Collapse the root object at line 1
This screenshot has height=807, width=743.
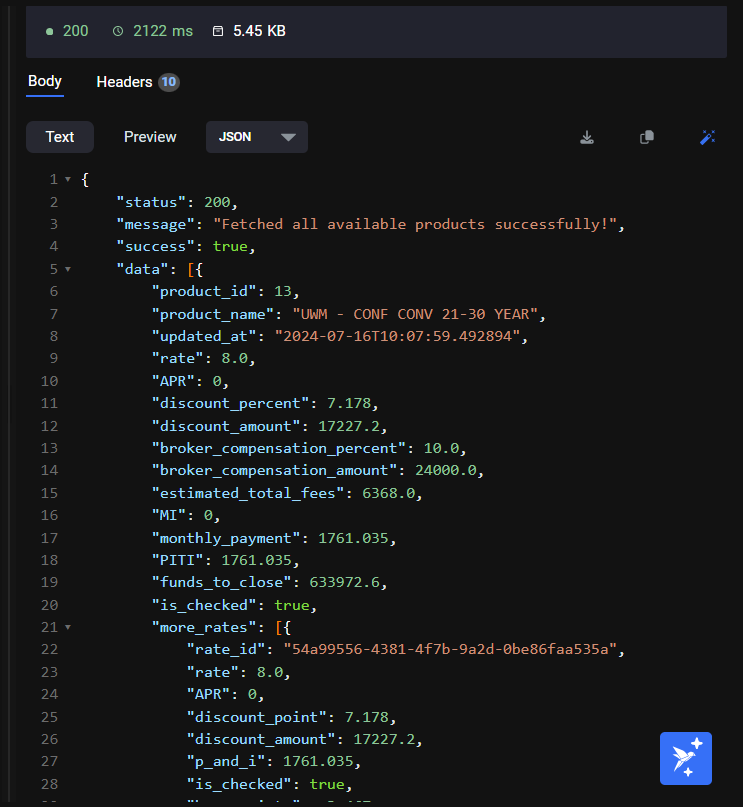tap(67, 180)
